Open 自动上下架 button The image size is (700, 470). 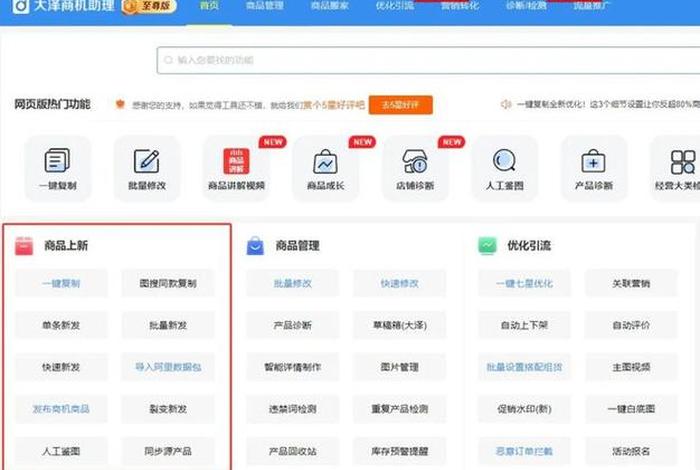click(525, 325)
